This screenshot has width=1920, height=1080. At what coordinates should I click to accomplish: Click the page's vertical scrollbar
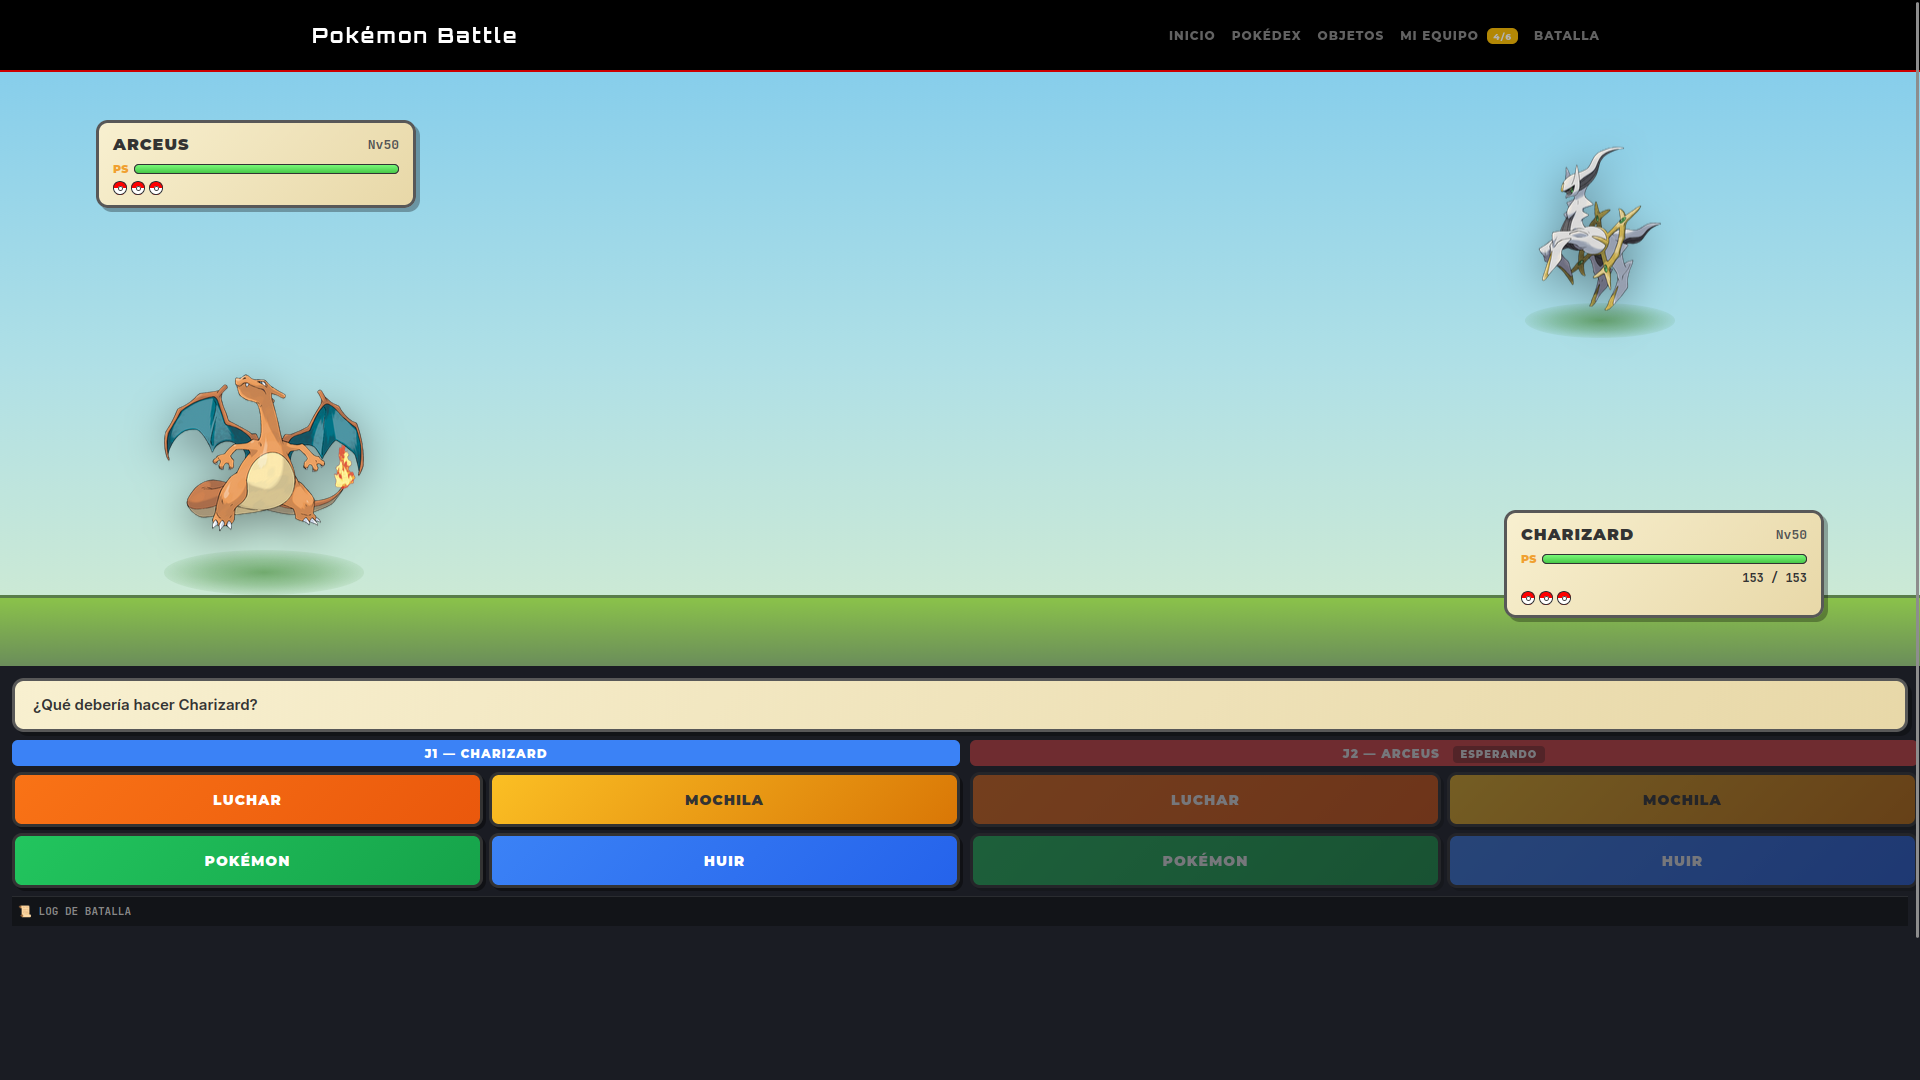tap(1916, 470)
